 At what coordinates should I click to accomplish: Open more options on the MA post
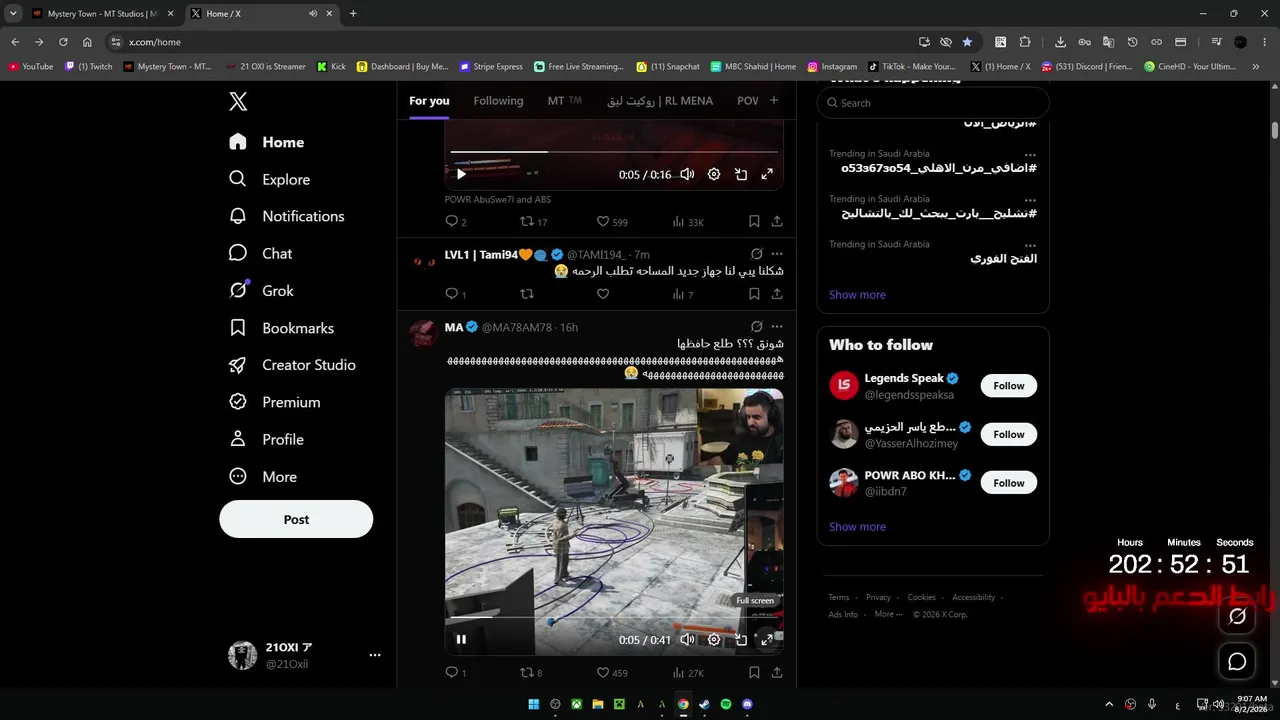(777, 327)
